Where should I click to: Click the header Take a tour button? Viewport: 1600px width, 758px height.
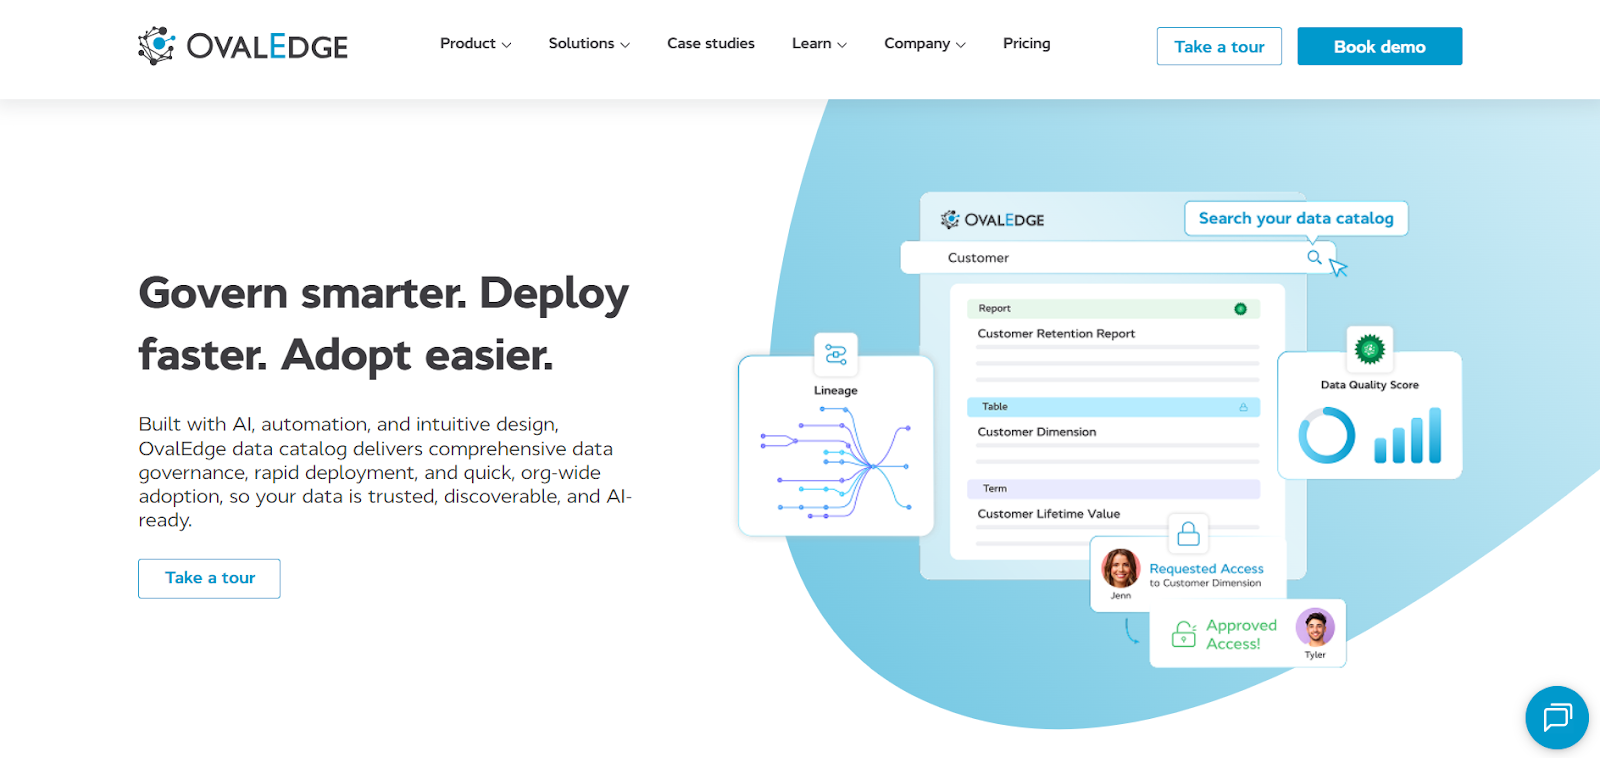[x=1219, y=46]
